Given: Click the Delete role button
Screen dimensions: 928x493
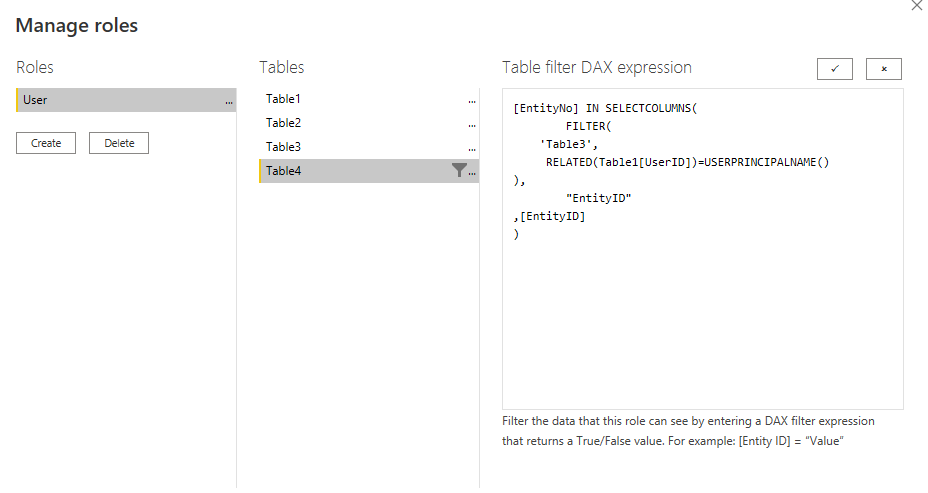Looking at the screenshot, I should 119,143.
